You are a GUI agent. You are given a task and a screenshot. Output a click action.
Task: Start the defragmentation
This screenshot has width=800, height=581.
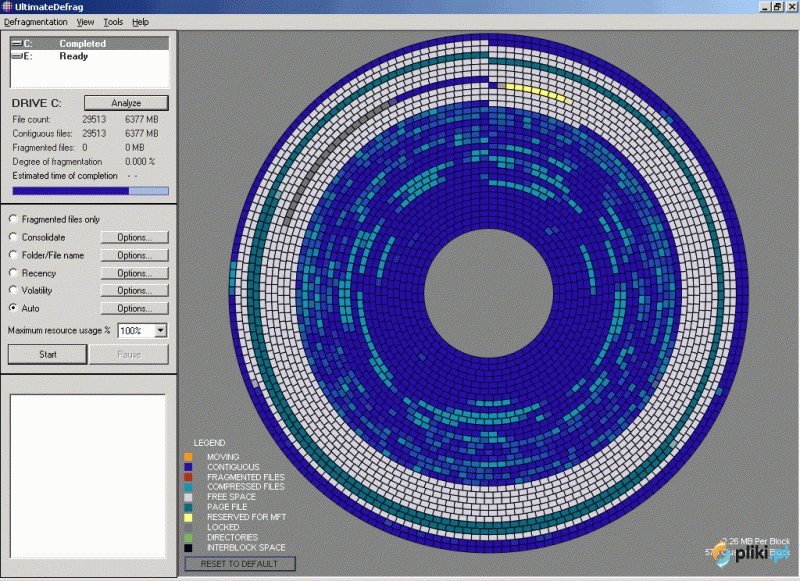(47, 354)
